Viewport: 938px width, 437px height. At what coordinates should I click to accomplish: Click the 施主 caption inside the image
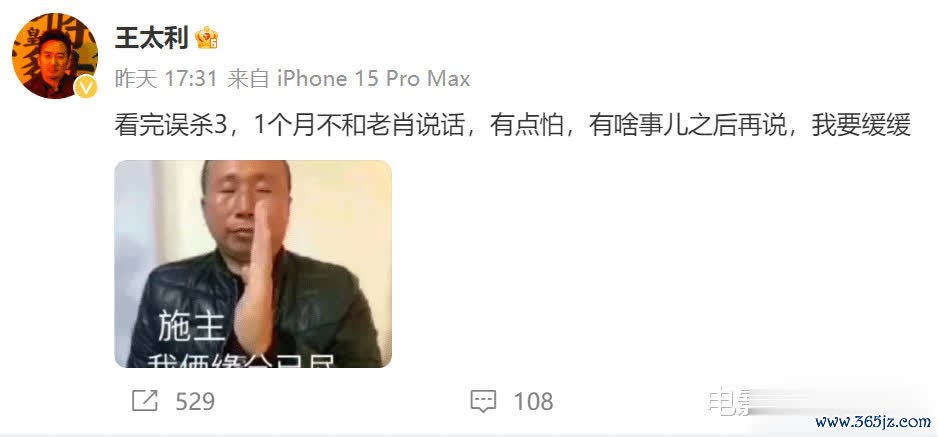(191, 328)
